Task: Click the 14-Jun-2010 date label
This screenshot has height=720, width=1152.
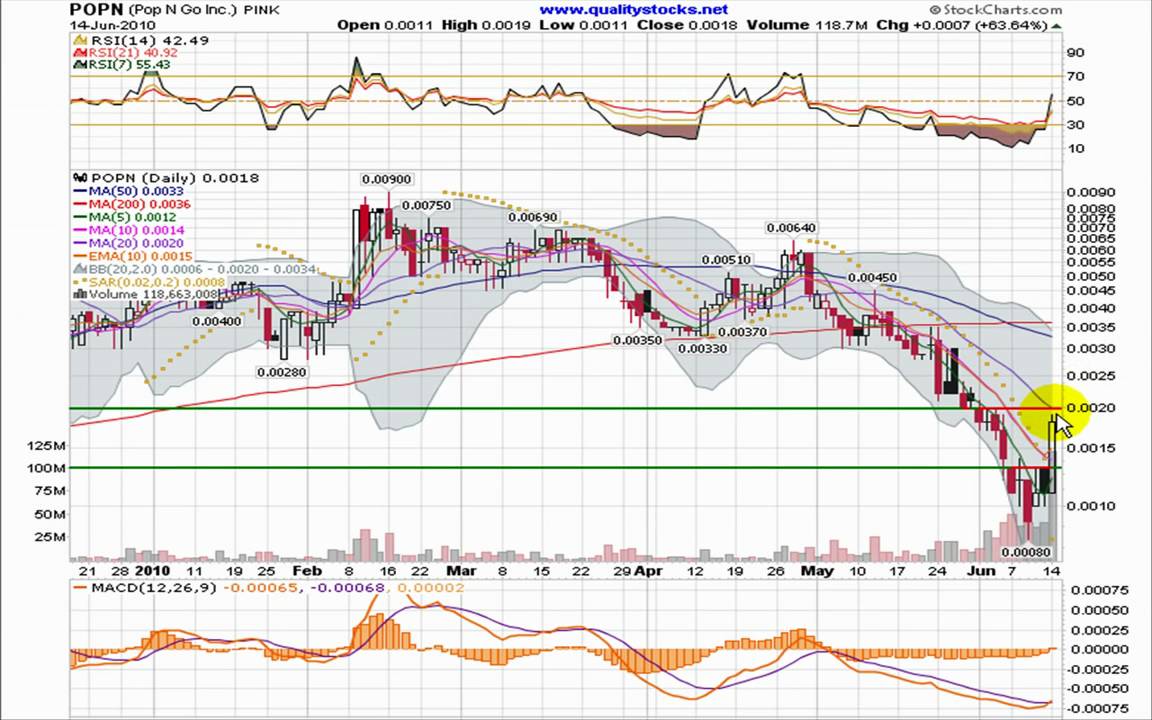Action: pos(112,25)
